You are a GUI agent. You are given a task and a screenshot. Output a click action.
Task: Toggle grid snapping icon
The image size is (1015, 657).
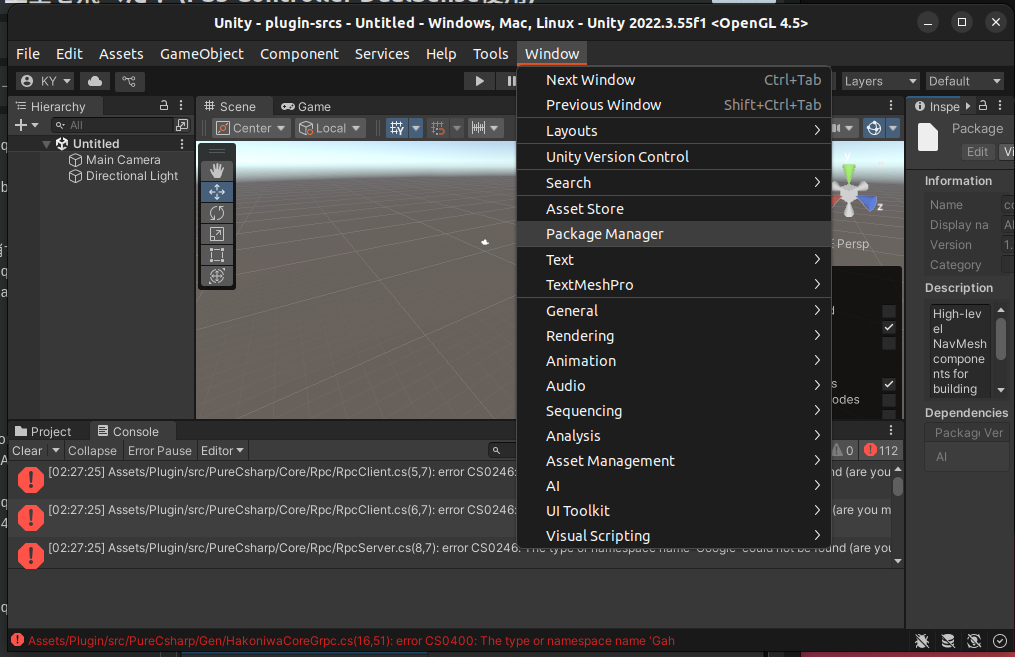(x=438, y=128)
